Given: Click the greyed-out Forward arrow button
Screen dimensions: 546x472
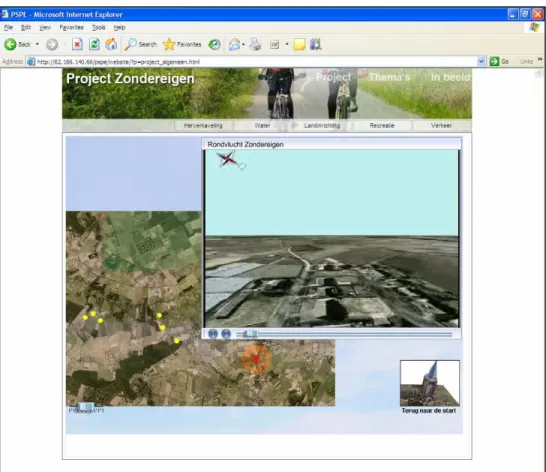Looking at the screenshot, I should coord(52,44).
